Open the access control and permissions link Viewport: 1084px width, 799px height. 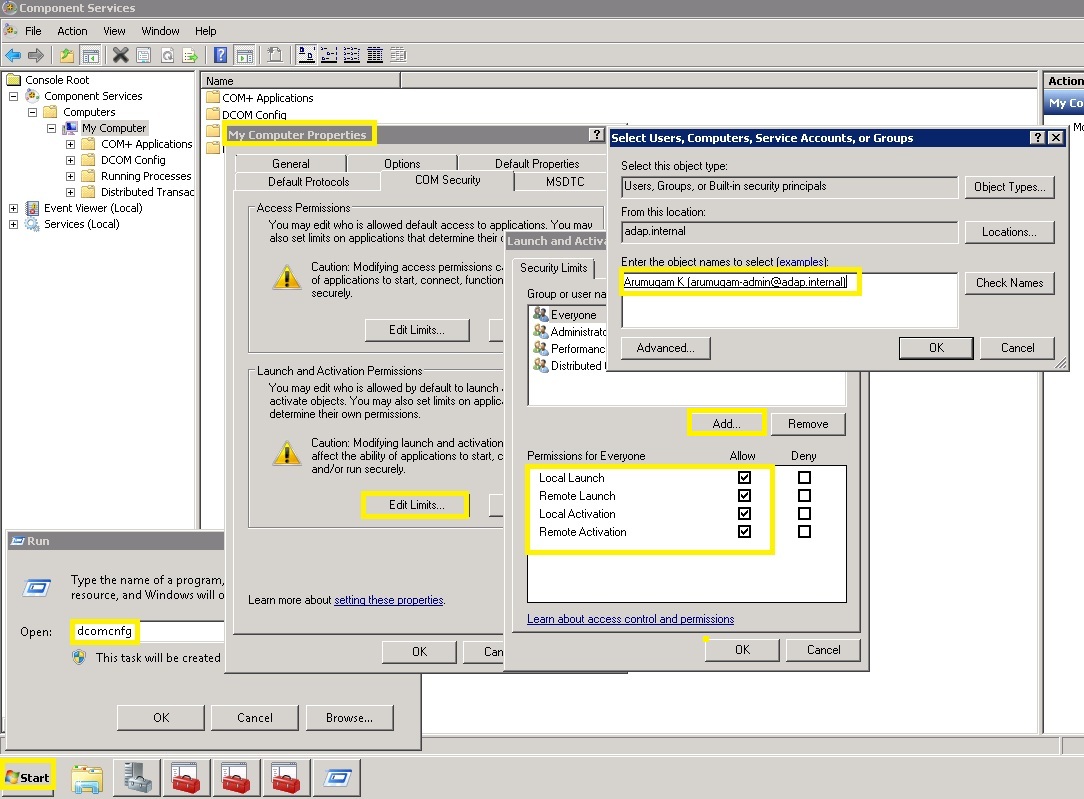(x=630, y=619)
